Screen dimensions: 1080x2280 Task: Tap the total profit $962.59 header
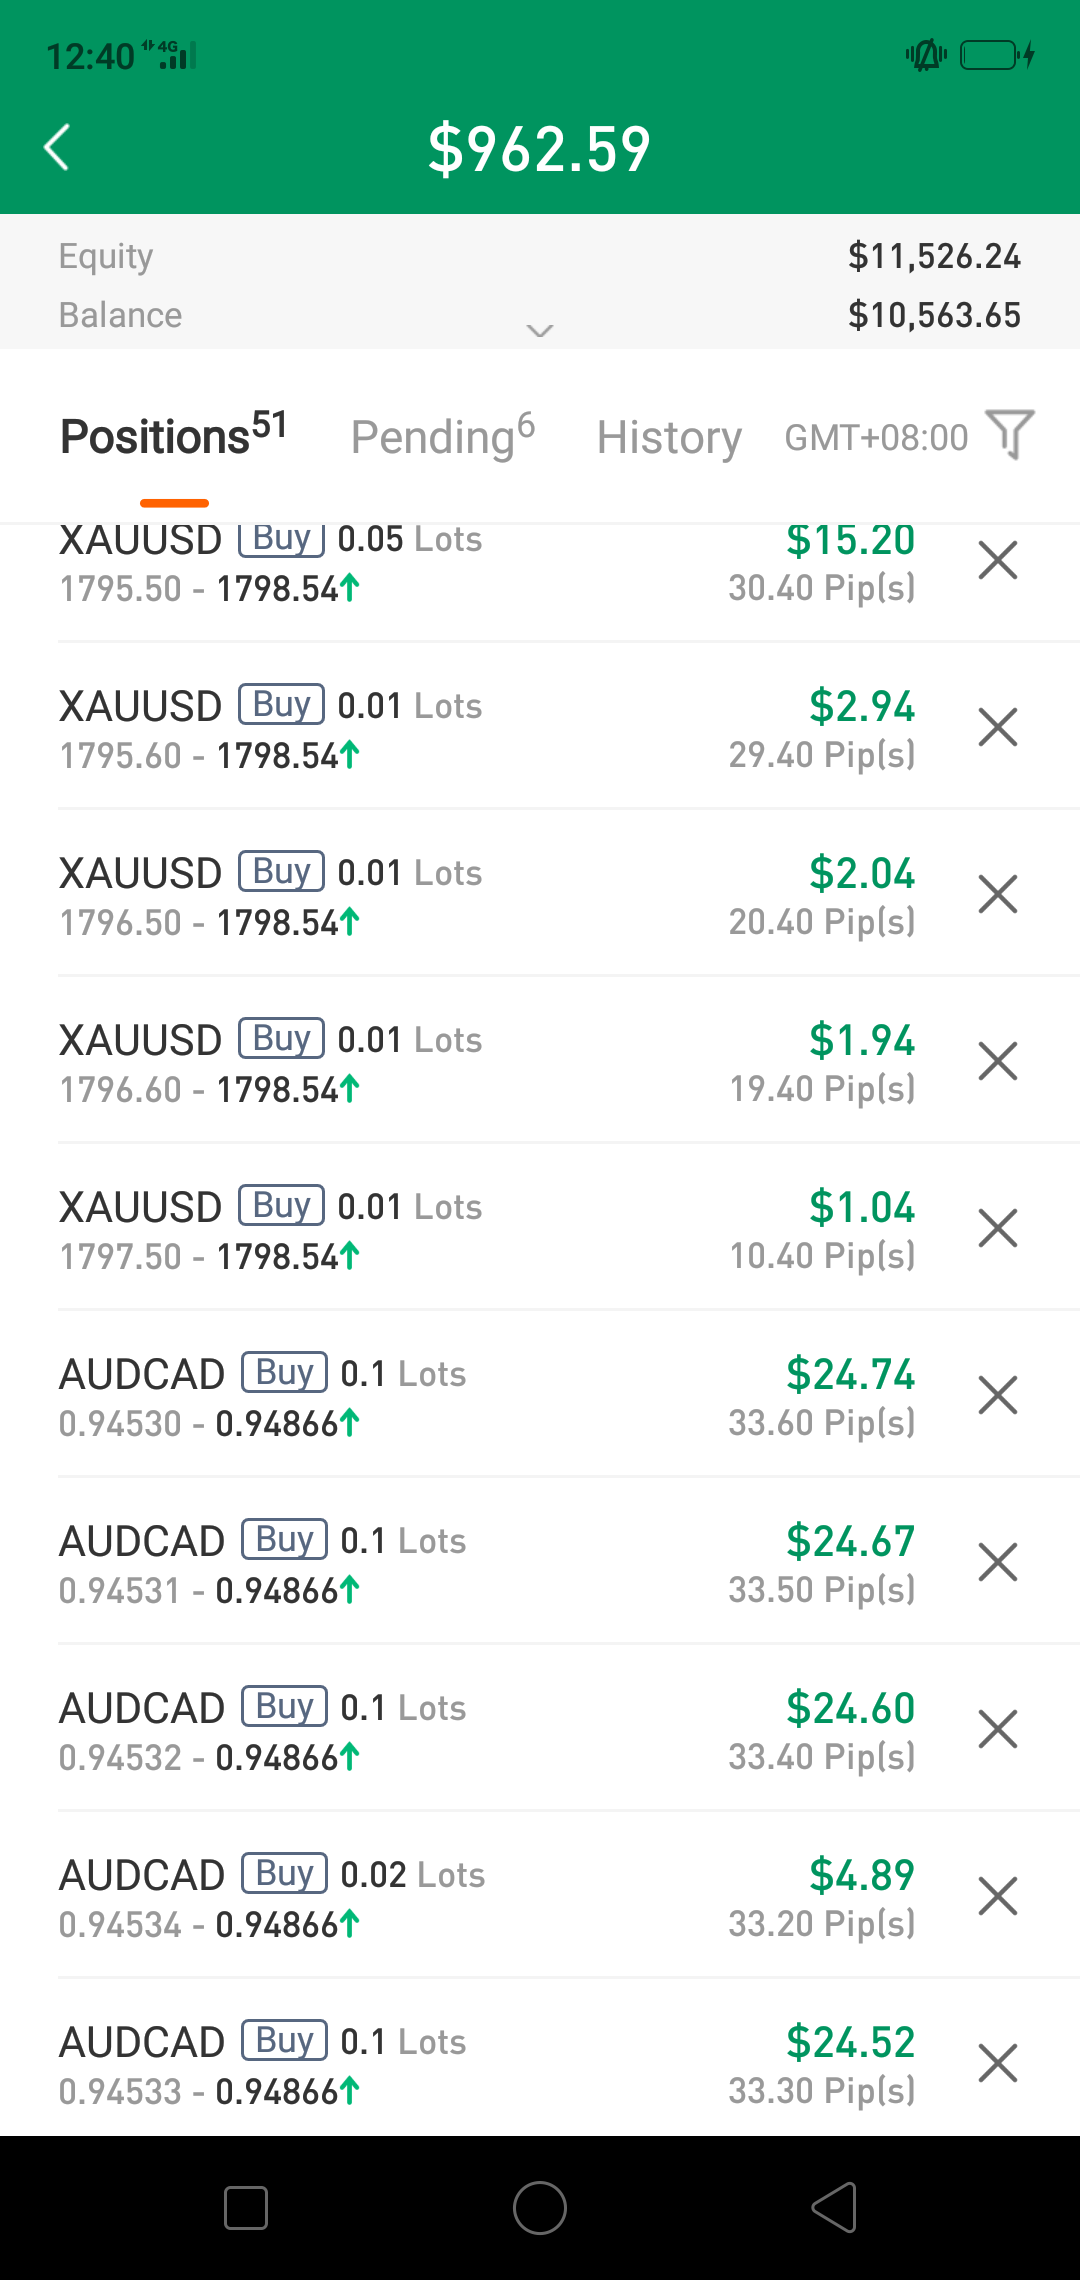click(x=540, y=148)
